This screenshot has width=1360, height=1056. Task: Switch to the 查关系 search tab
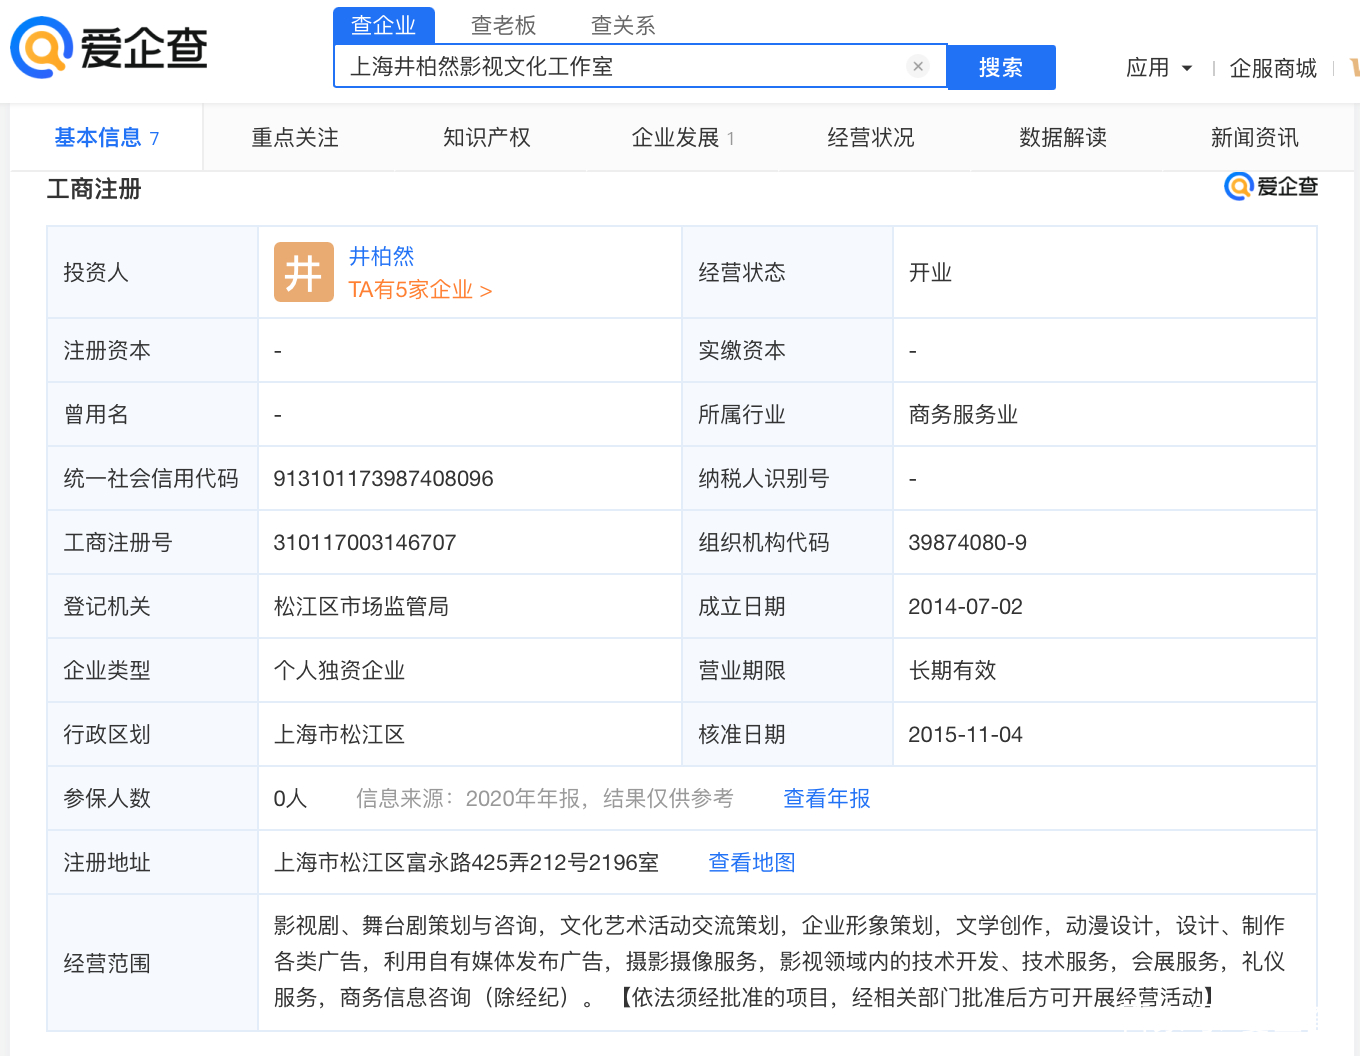(623, 25)
